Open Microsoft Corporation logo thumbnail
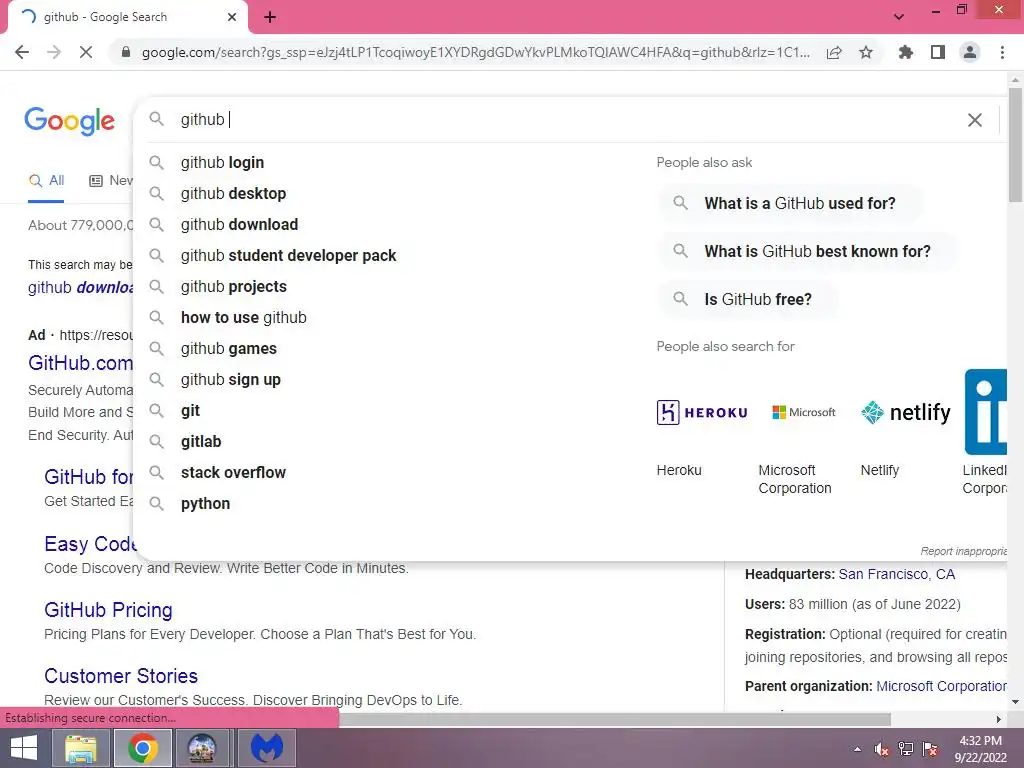Viewport: 1024px width, 768px height. [804, 413]
